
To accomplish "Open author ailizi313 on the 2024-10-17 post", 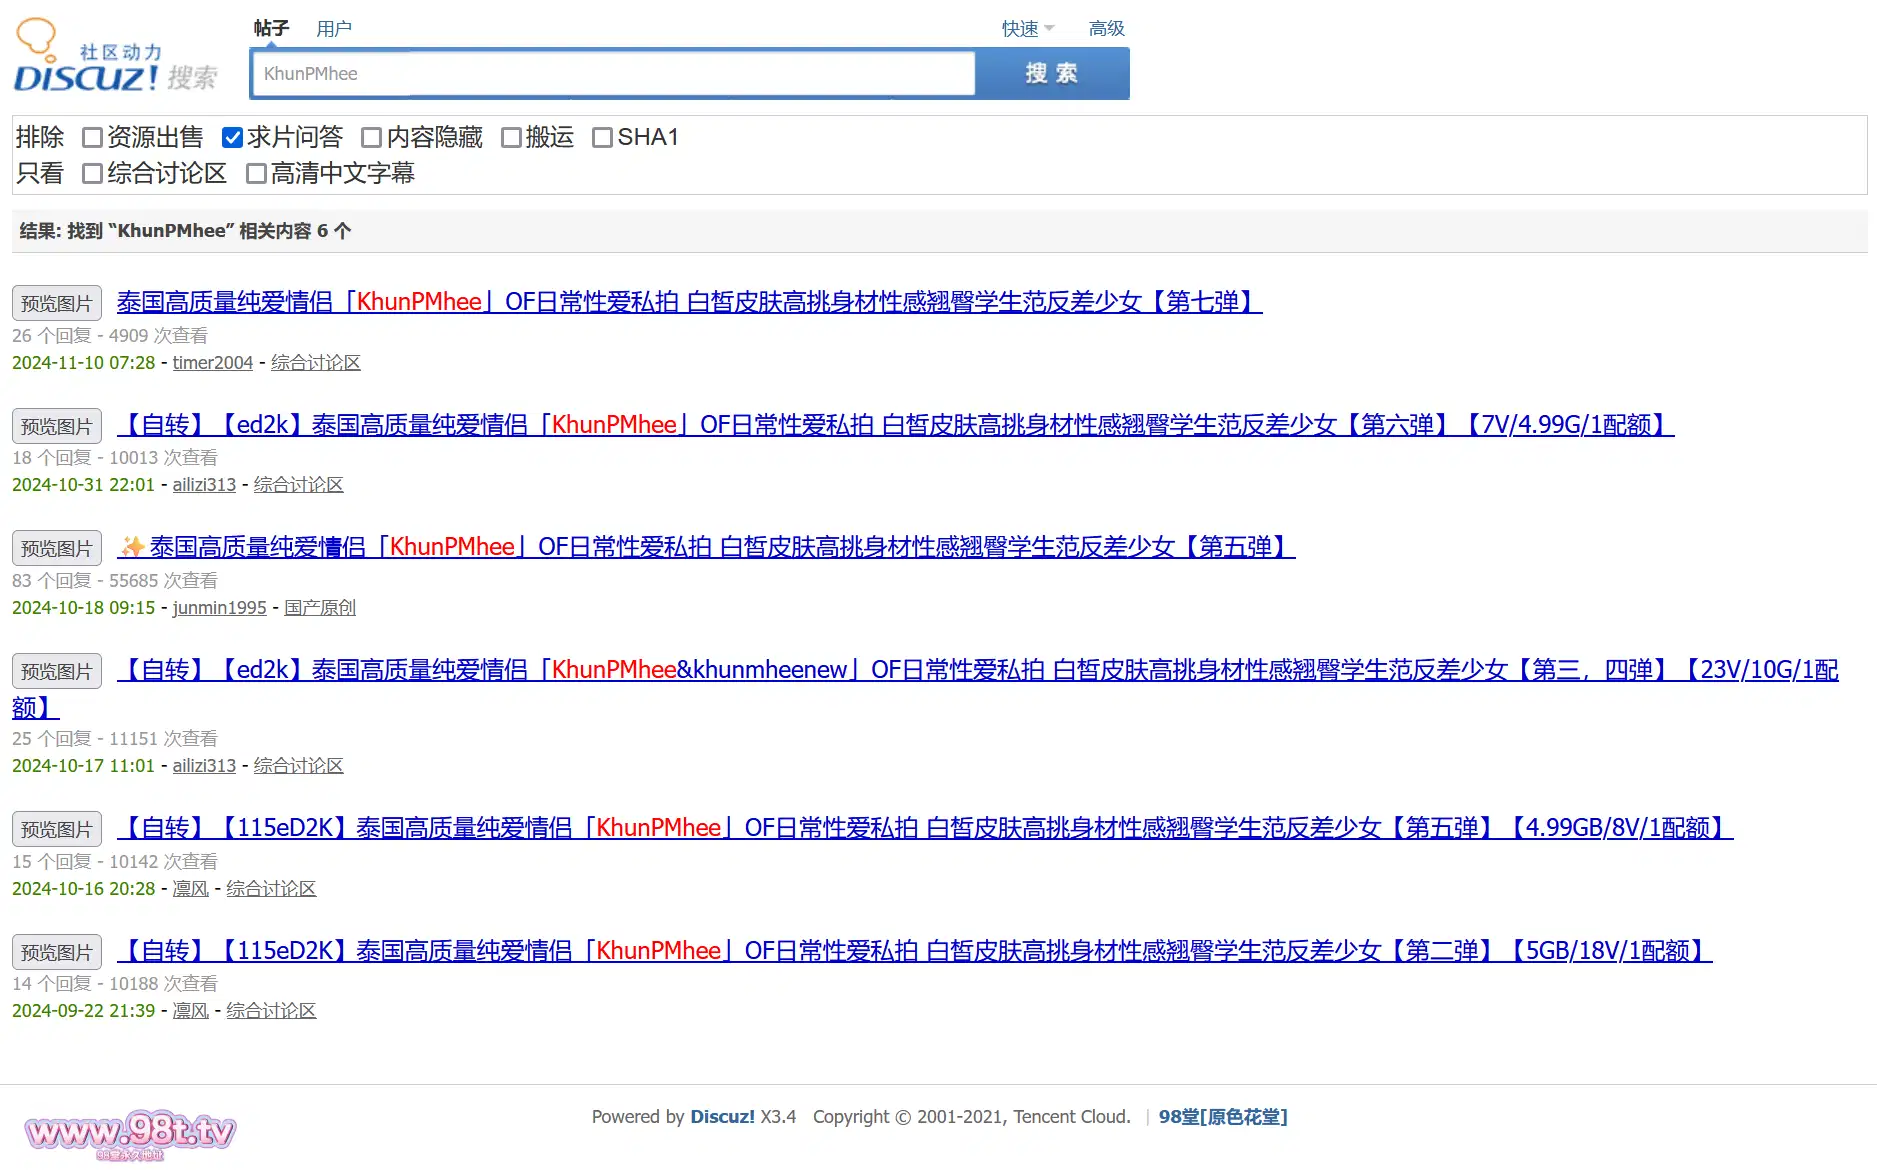I will 204,765.
